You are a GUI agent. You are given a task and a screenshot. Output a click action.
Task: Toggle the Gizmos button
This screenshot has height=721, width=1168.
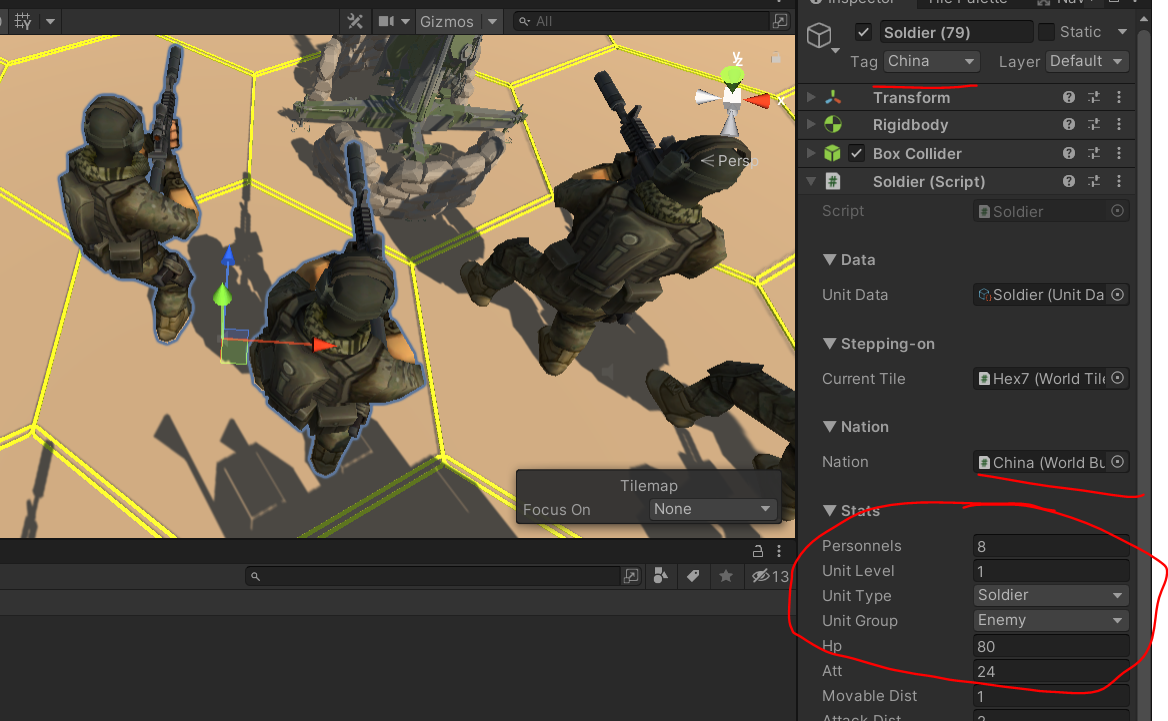tap(447, 22)
